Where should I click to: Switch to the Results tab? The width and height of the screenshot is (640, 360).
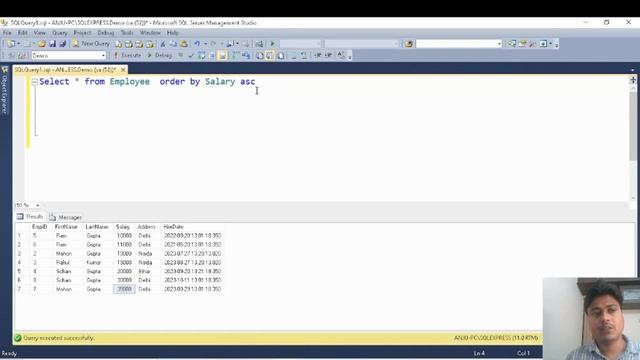(x=30, y=217)
